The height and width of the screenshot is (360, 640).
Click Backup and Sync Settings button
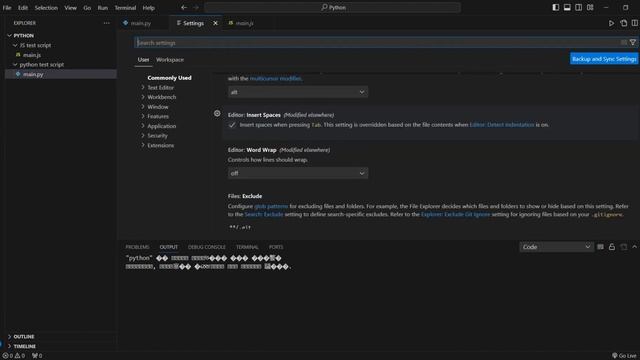point(604,59)
